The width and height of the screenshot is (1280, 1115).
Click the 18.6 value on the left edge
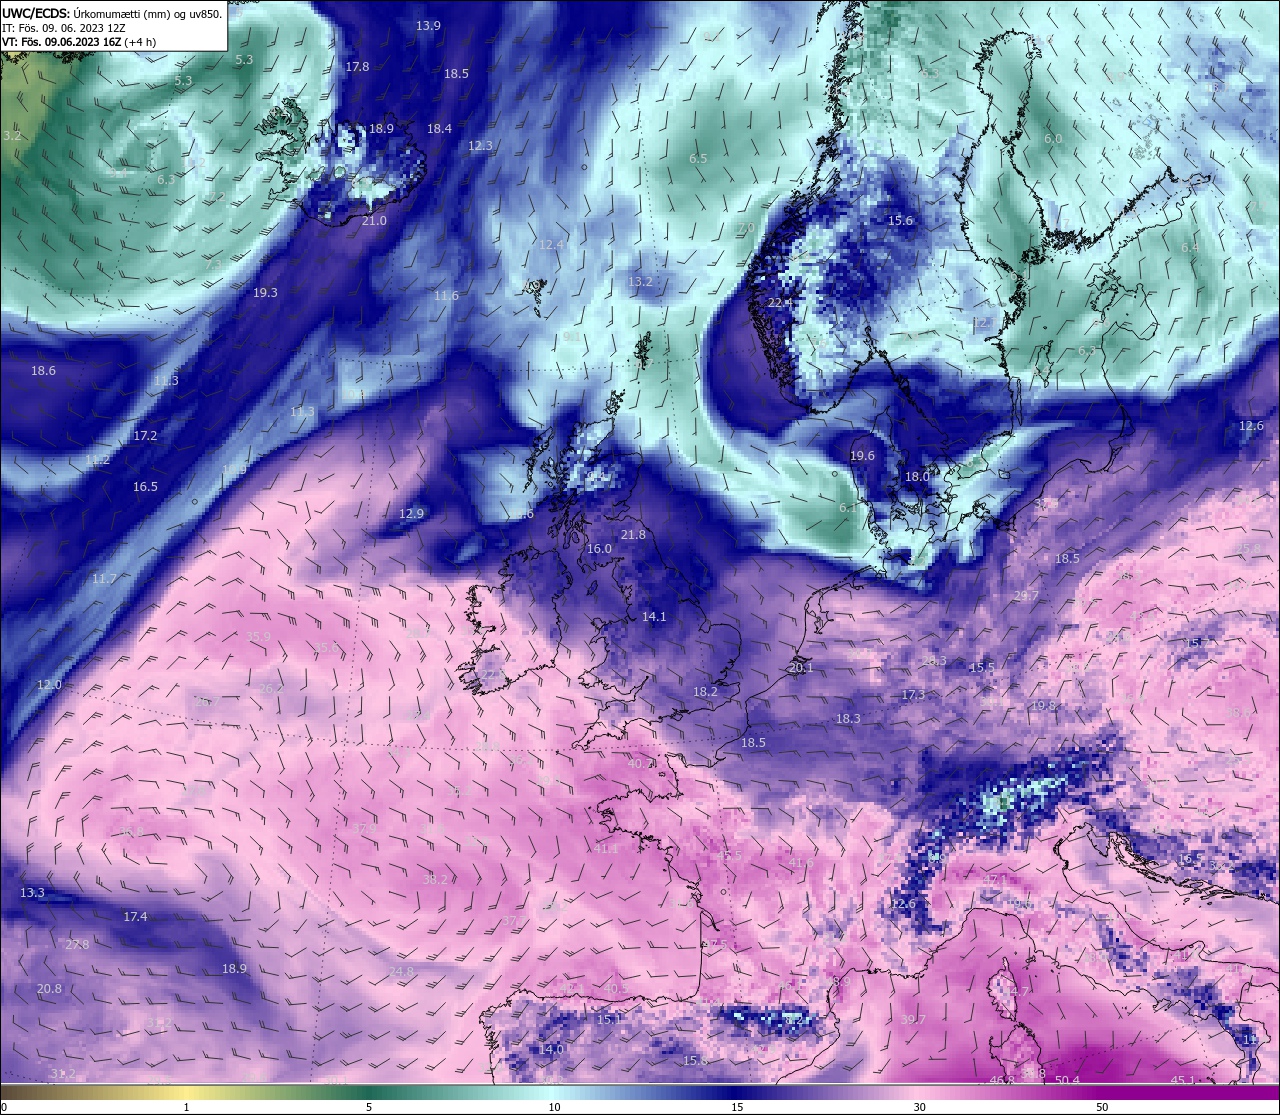tap(43, 371)
